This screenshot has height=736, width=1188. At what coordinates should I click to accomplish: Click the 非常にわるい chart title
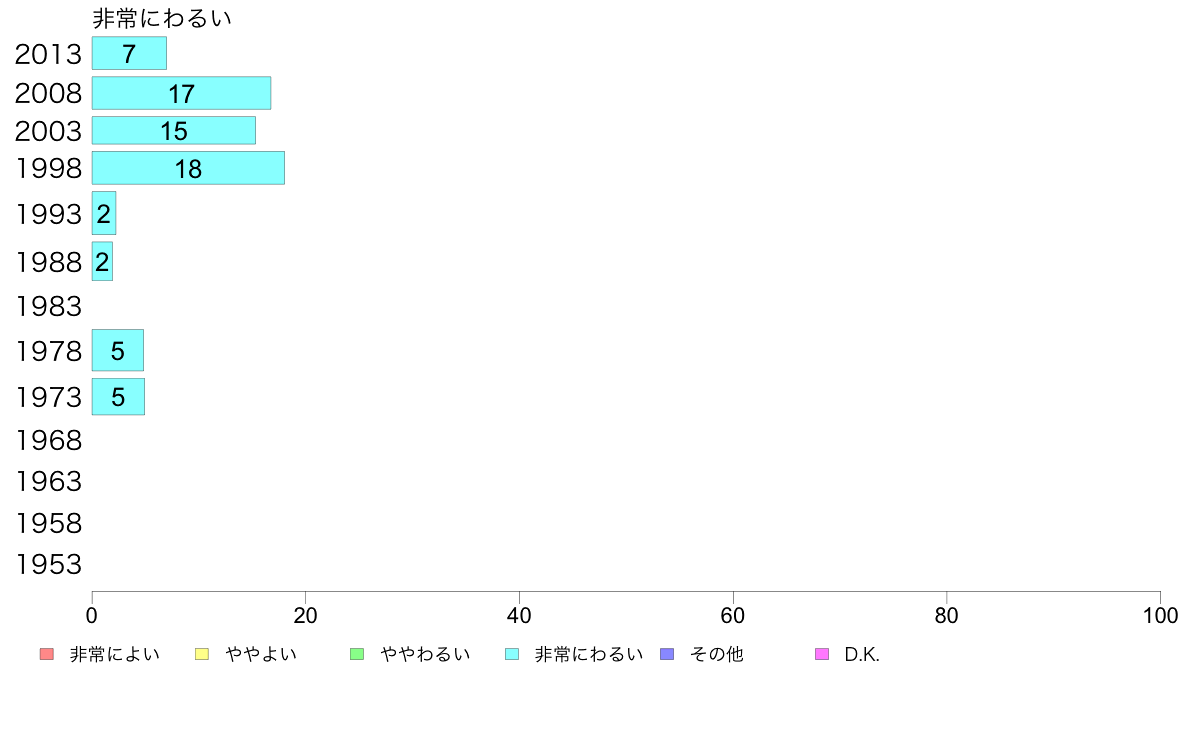click(x=162, y=19)
